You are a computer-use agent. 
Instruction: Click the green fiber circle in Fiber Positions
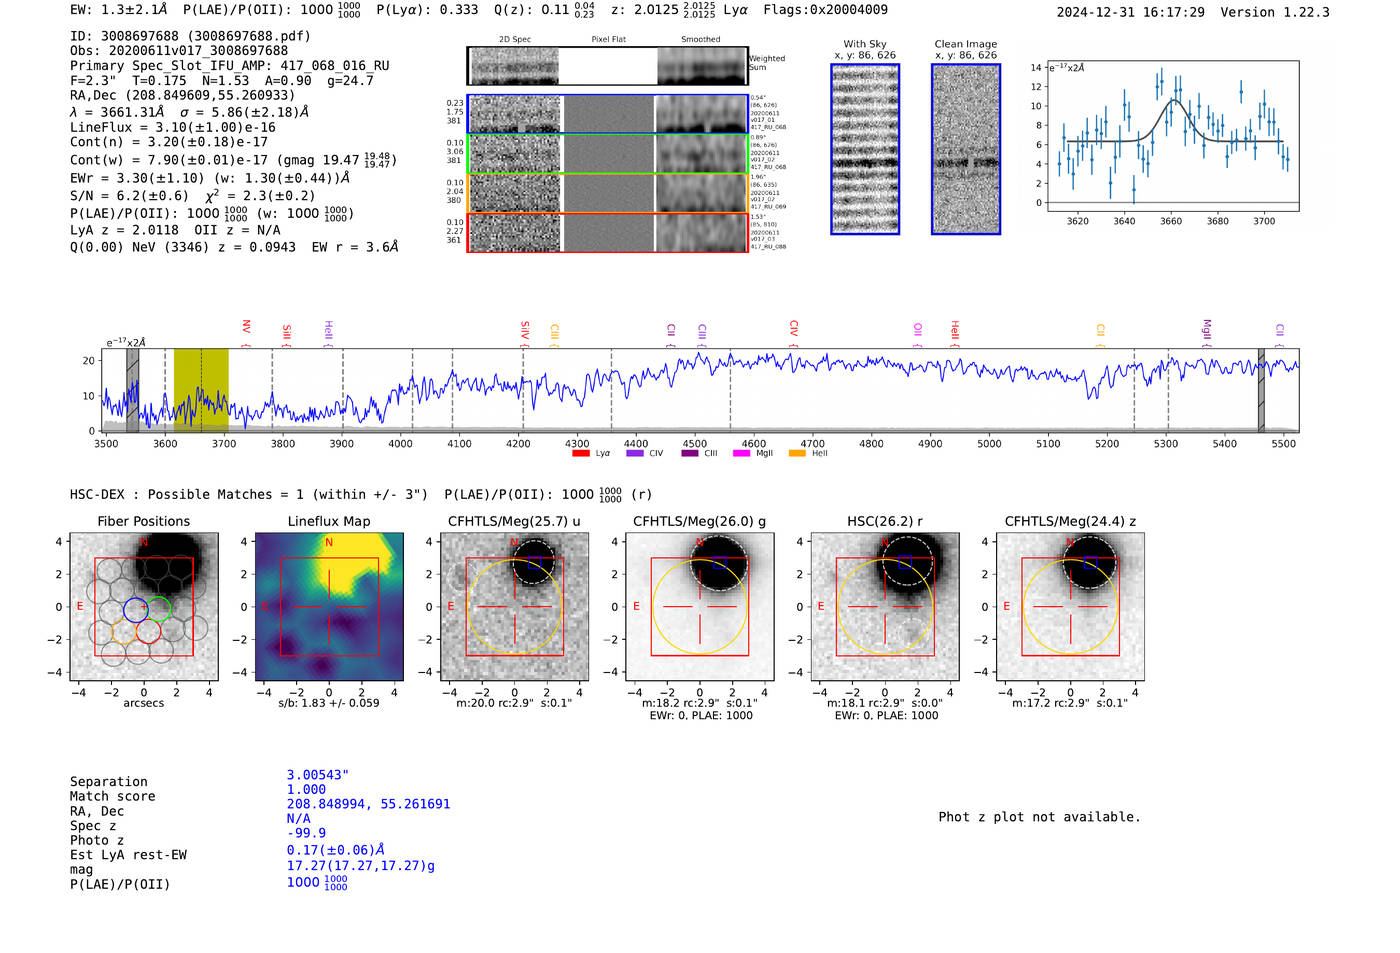(x=160, y=608)
